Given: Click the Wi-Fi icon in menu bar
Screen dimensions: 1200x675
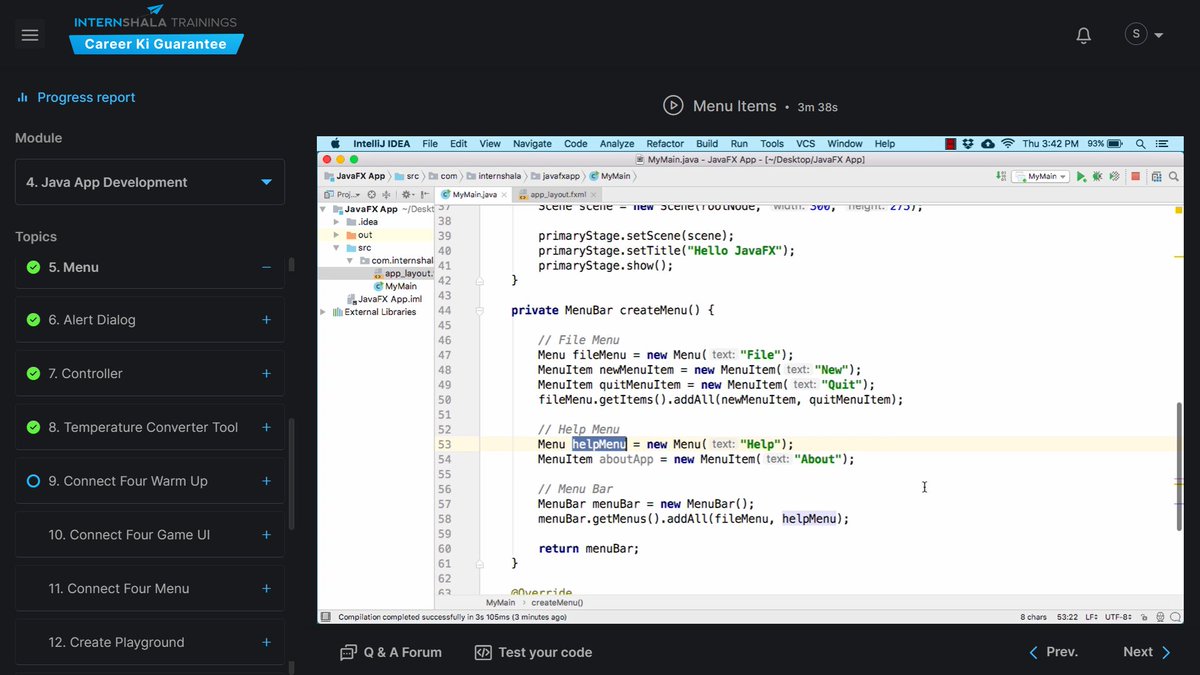Looking at the screenshot, I should 1008,144.
